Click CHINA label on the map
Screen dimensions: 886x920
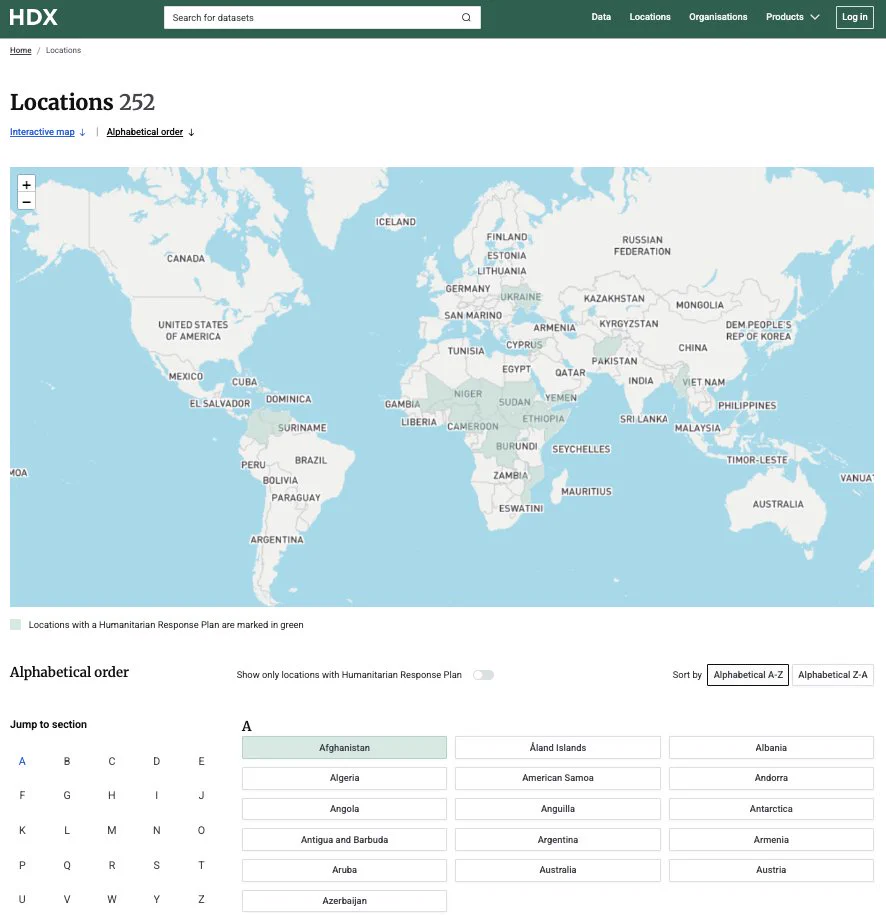[693, 348]
